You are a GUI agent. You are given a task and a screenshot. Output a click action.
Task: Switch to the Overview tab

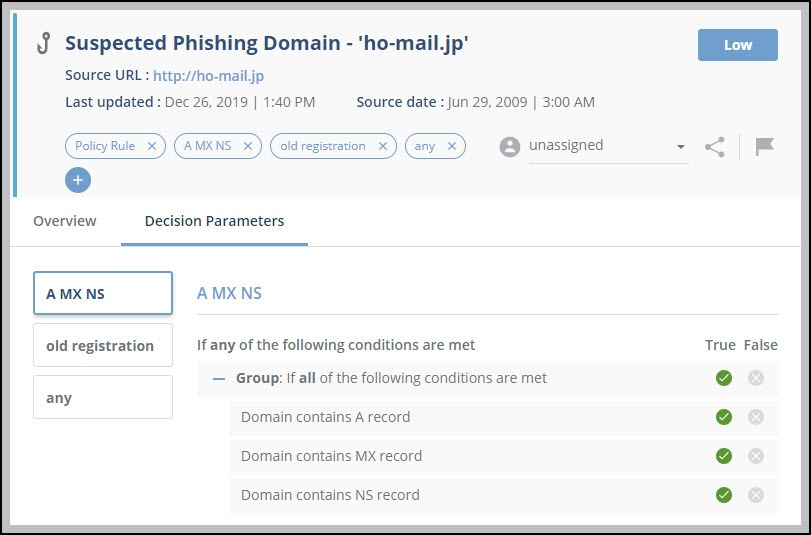65,221
